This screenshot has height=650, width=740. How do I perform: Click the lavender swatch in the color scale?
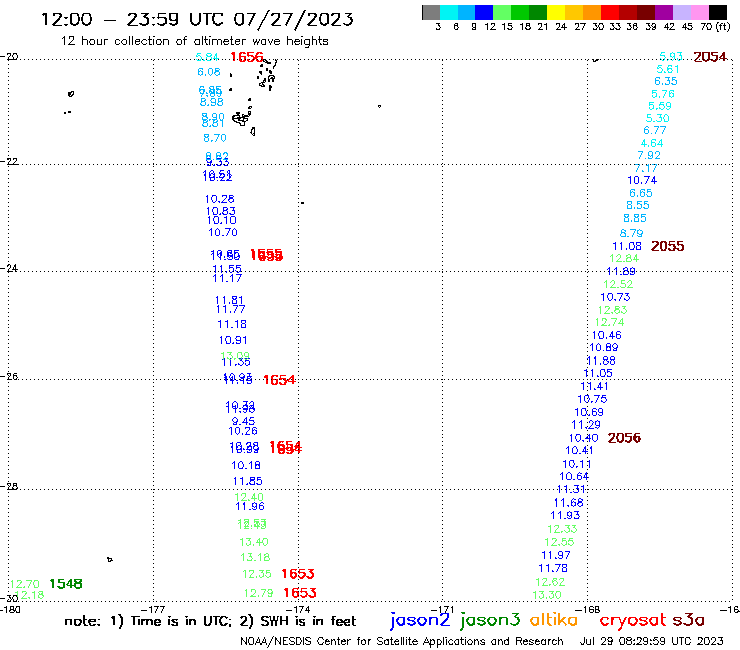coord(682,12)
